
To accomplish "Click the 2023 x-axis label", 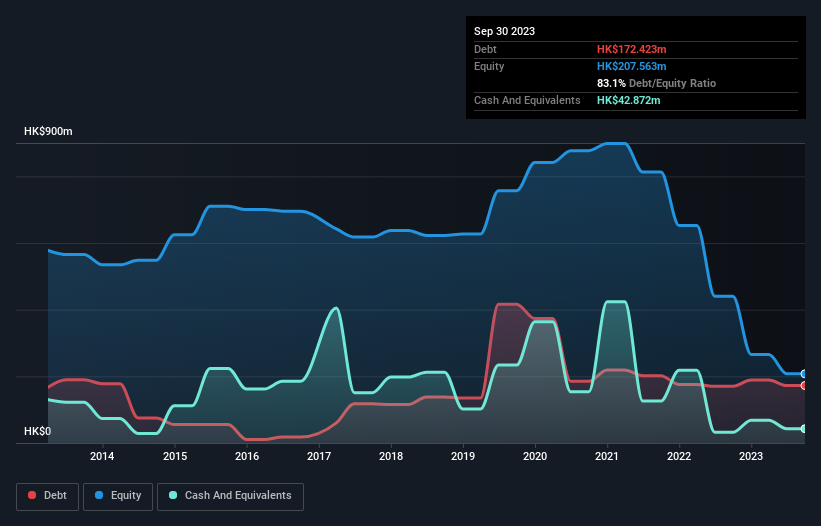I will pyautogui.click(x=751, y=456).
